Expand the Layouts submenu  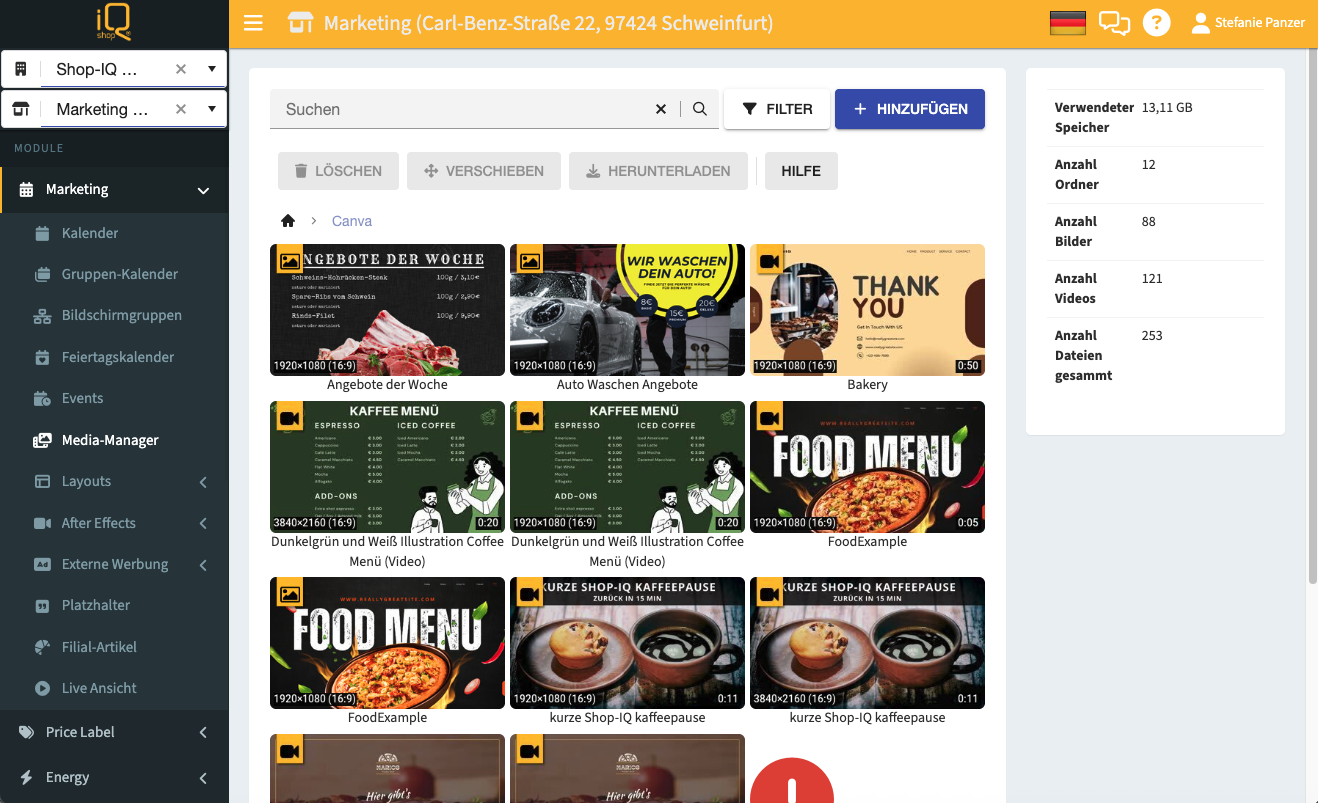pos(203,482)
